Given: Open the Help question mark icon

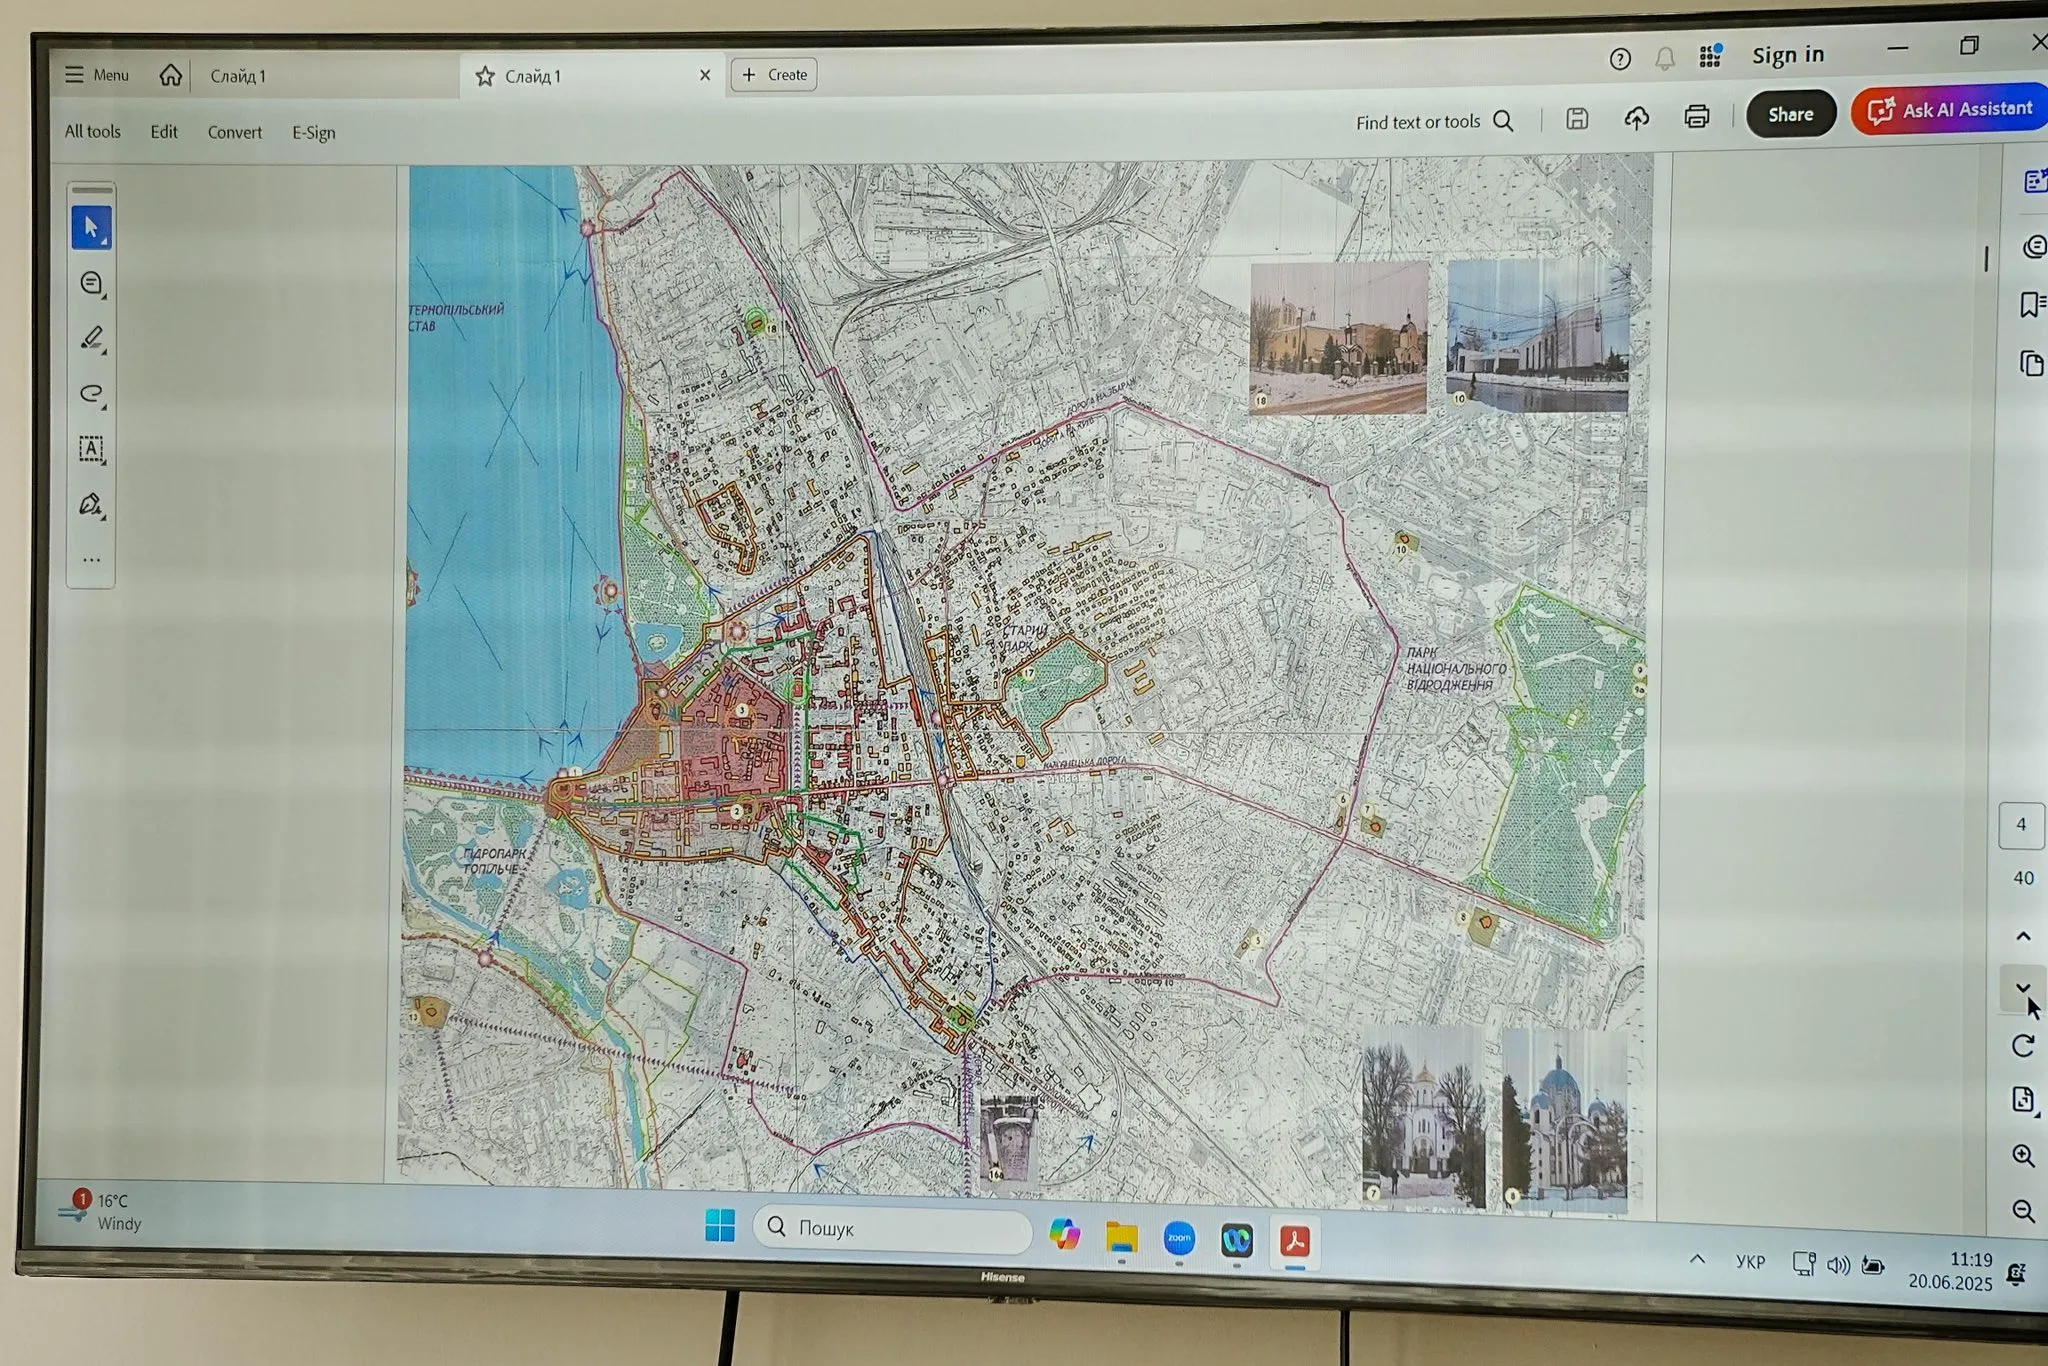Looking at the screenshot, I should (x=1620, y=59).
